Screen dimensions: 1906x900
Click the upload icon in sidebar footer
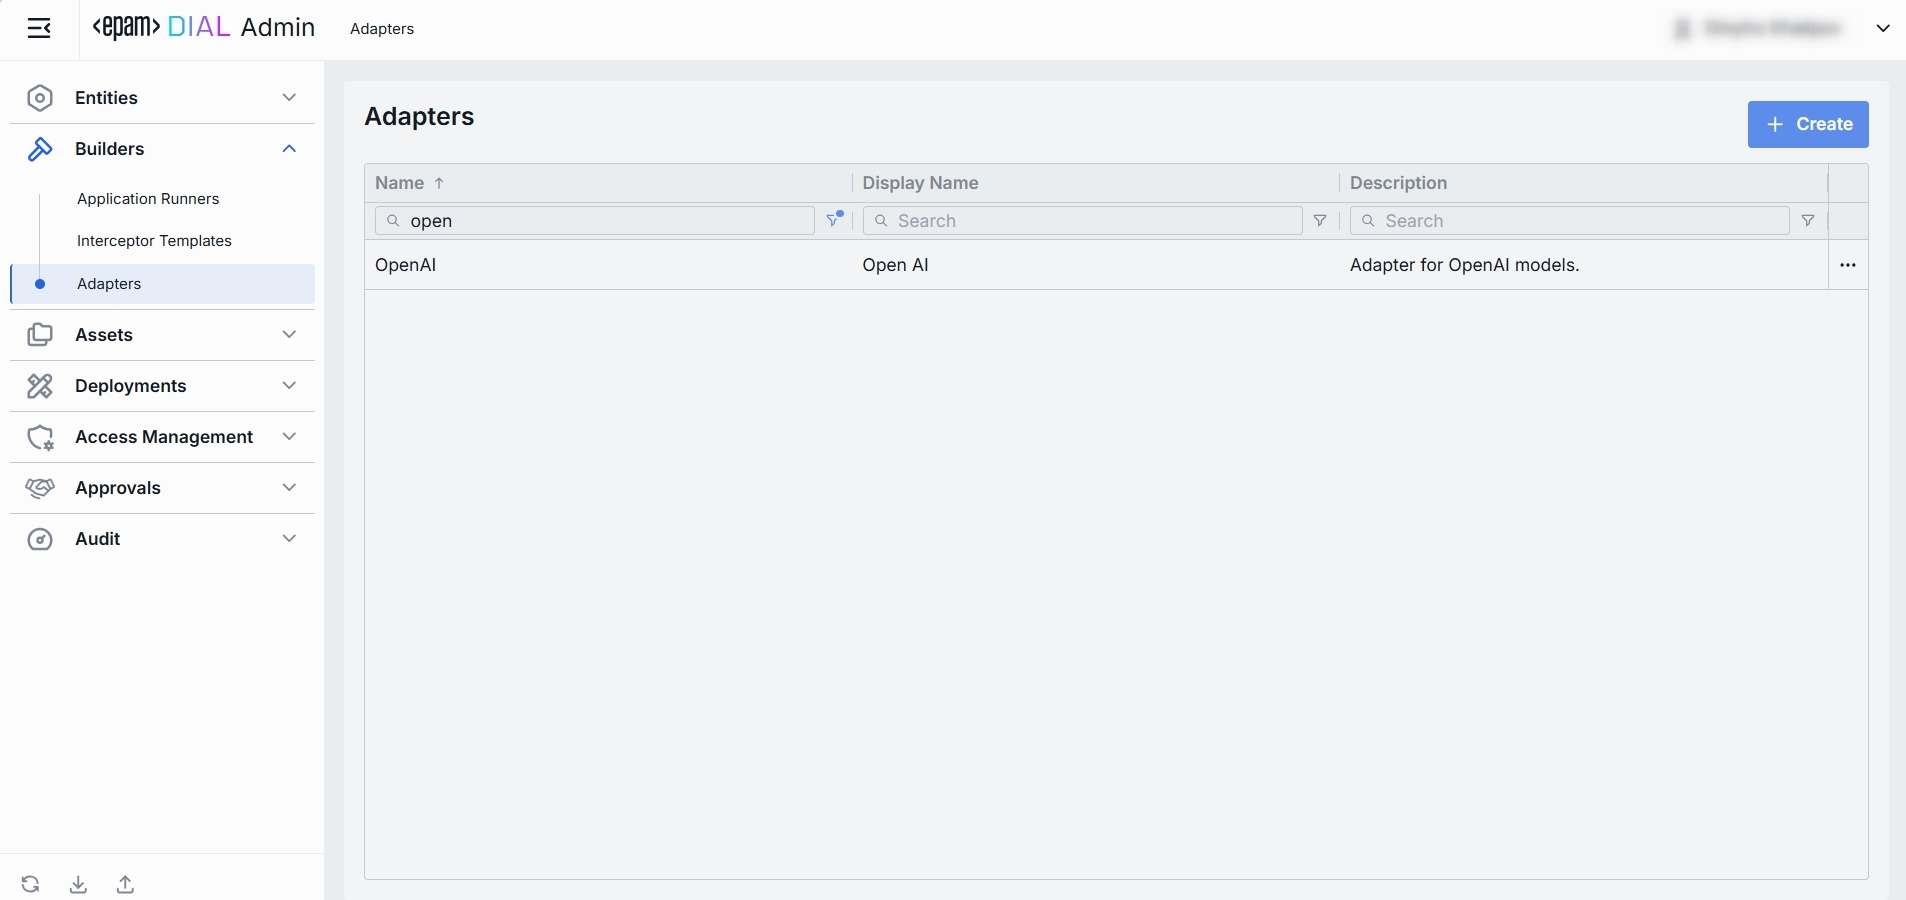pyautogui.click(x=125, y=884)
